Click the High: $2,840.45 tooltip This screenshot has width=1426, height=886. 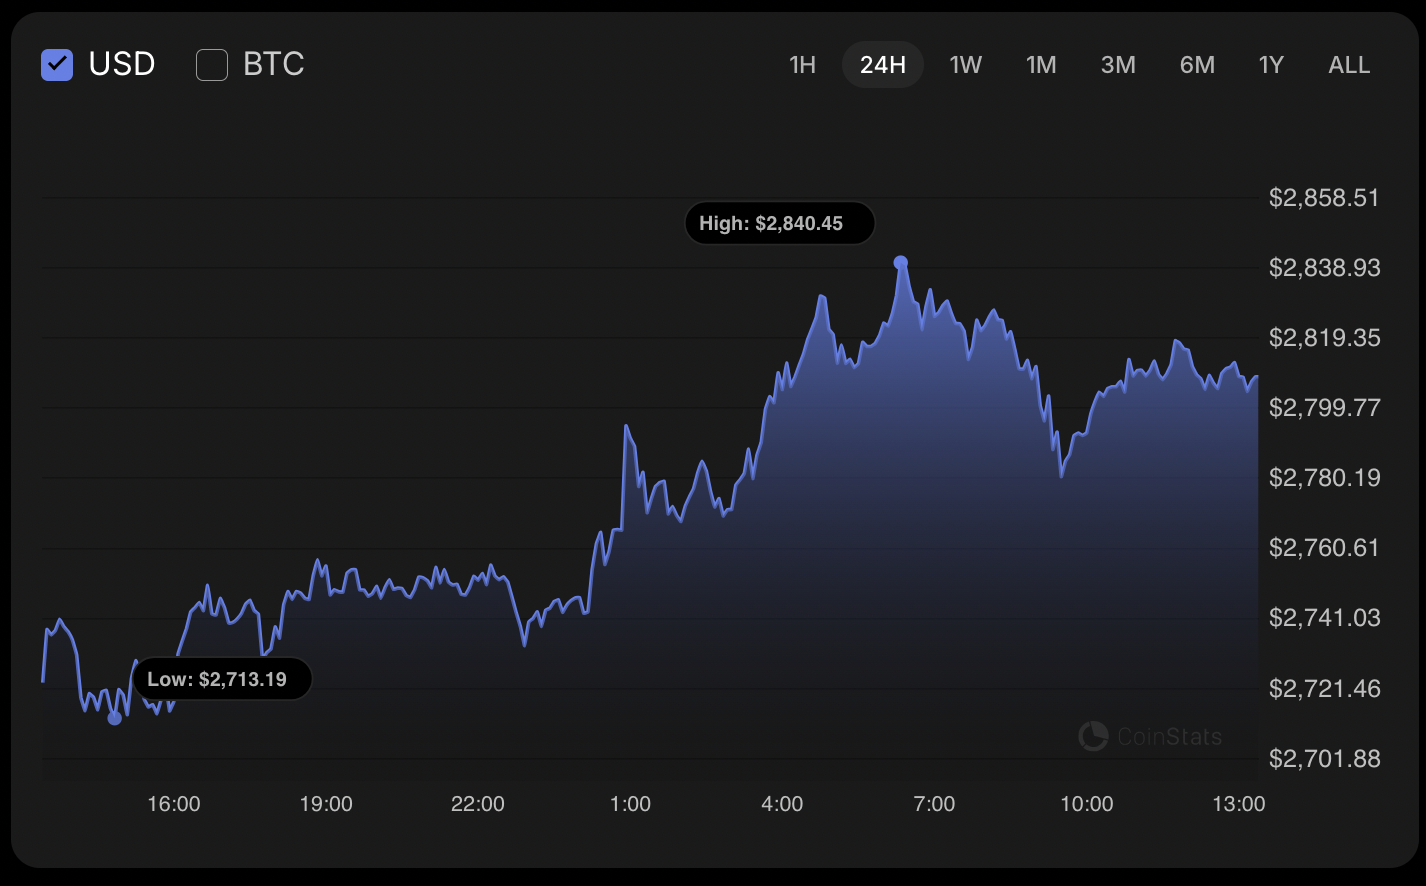tap(779, 222)
